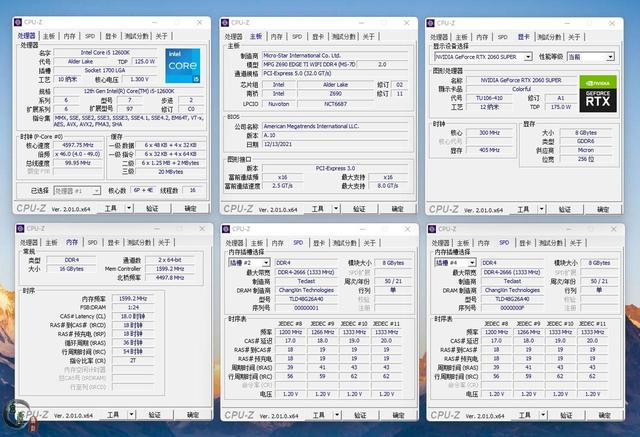Click the CPU-Z title icon in the 主板 window

tap(224, 22)
